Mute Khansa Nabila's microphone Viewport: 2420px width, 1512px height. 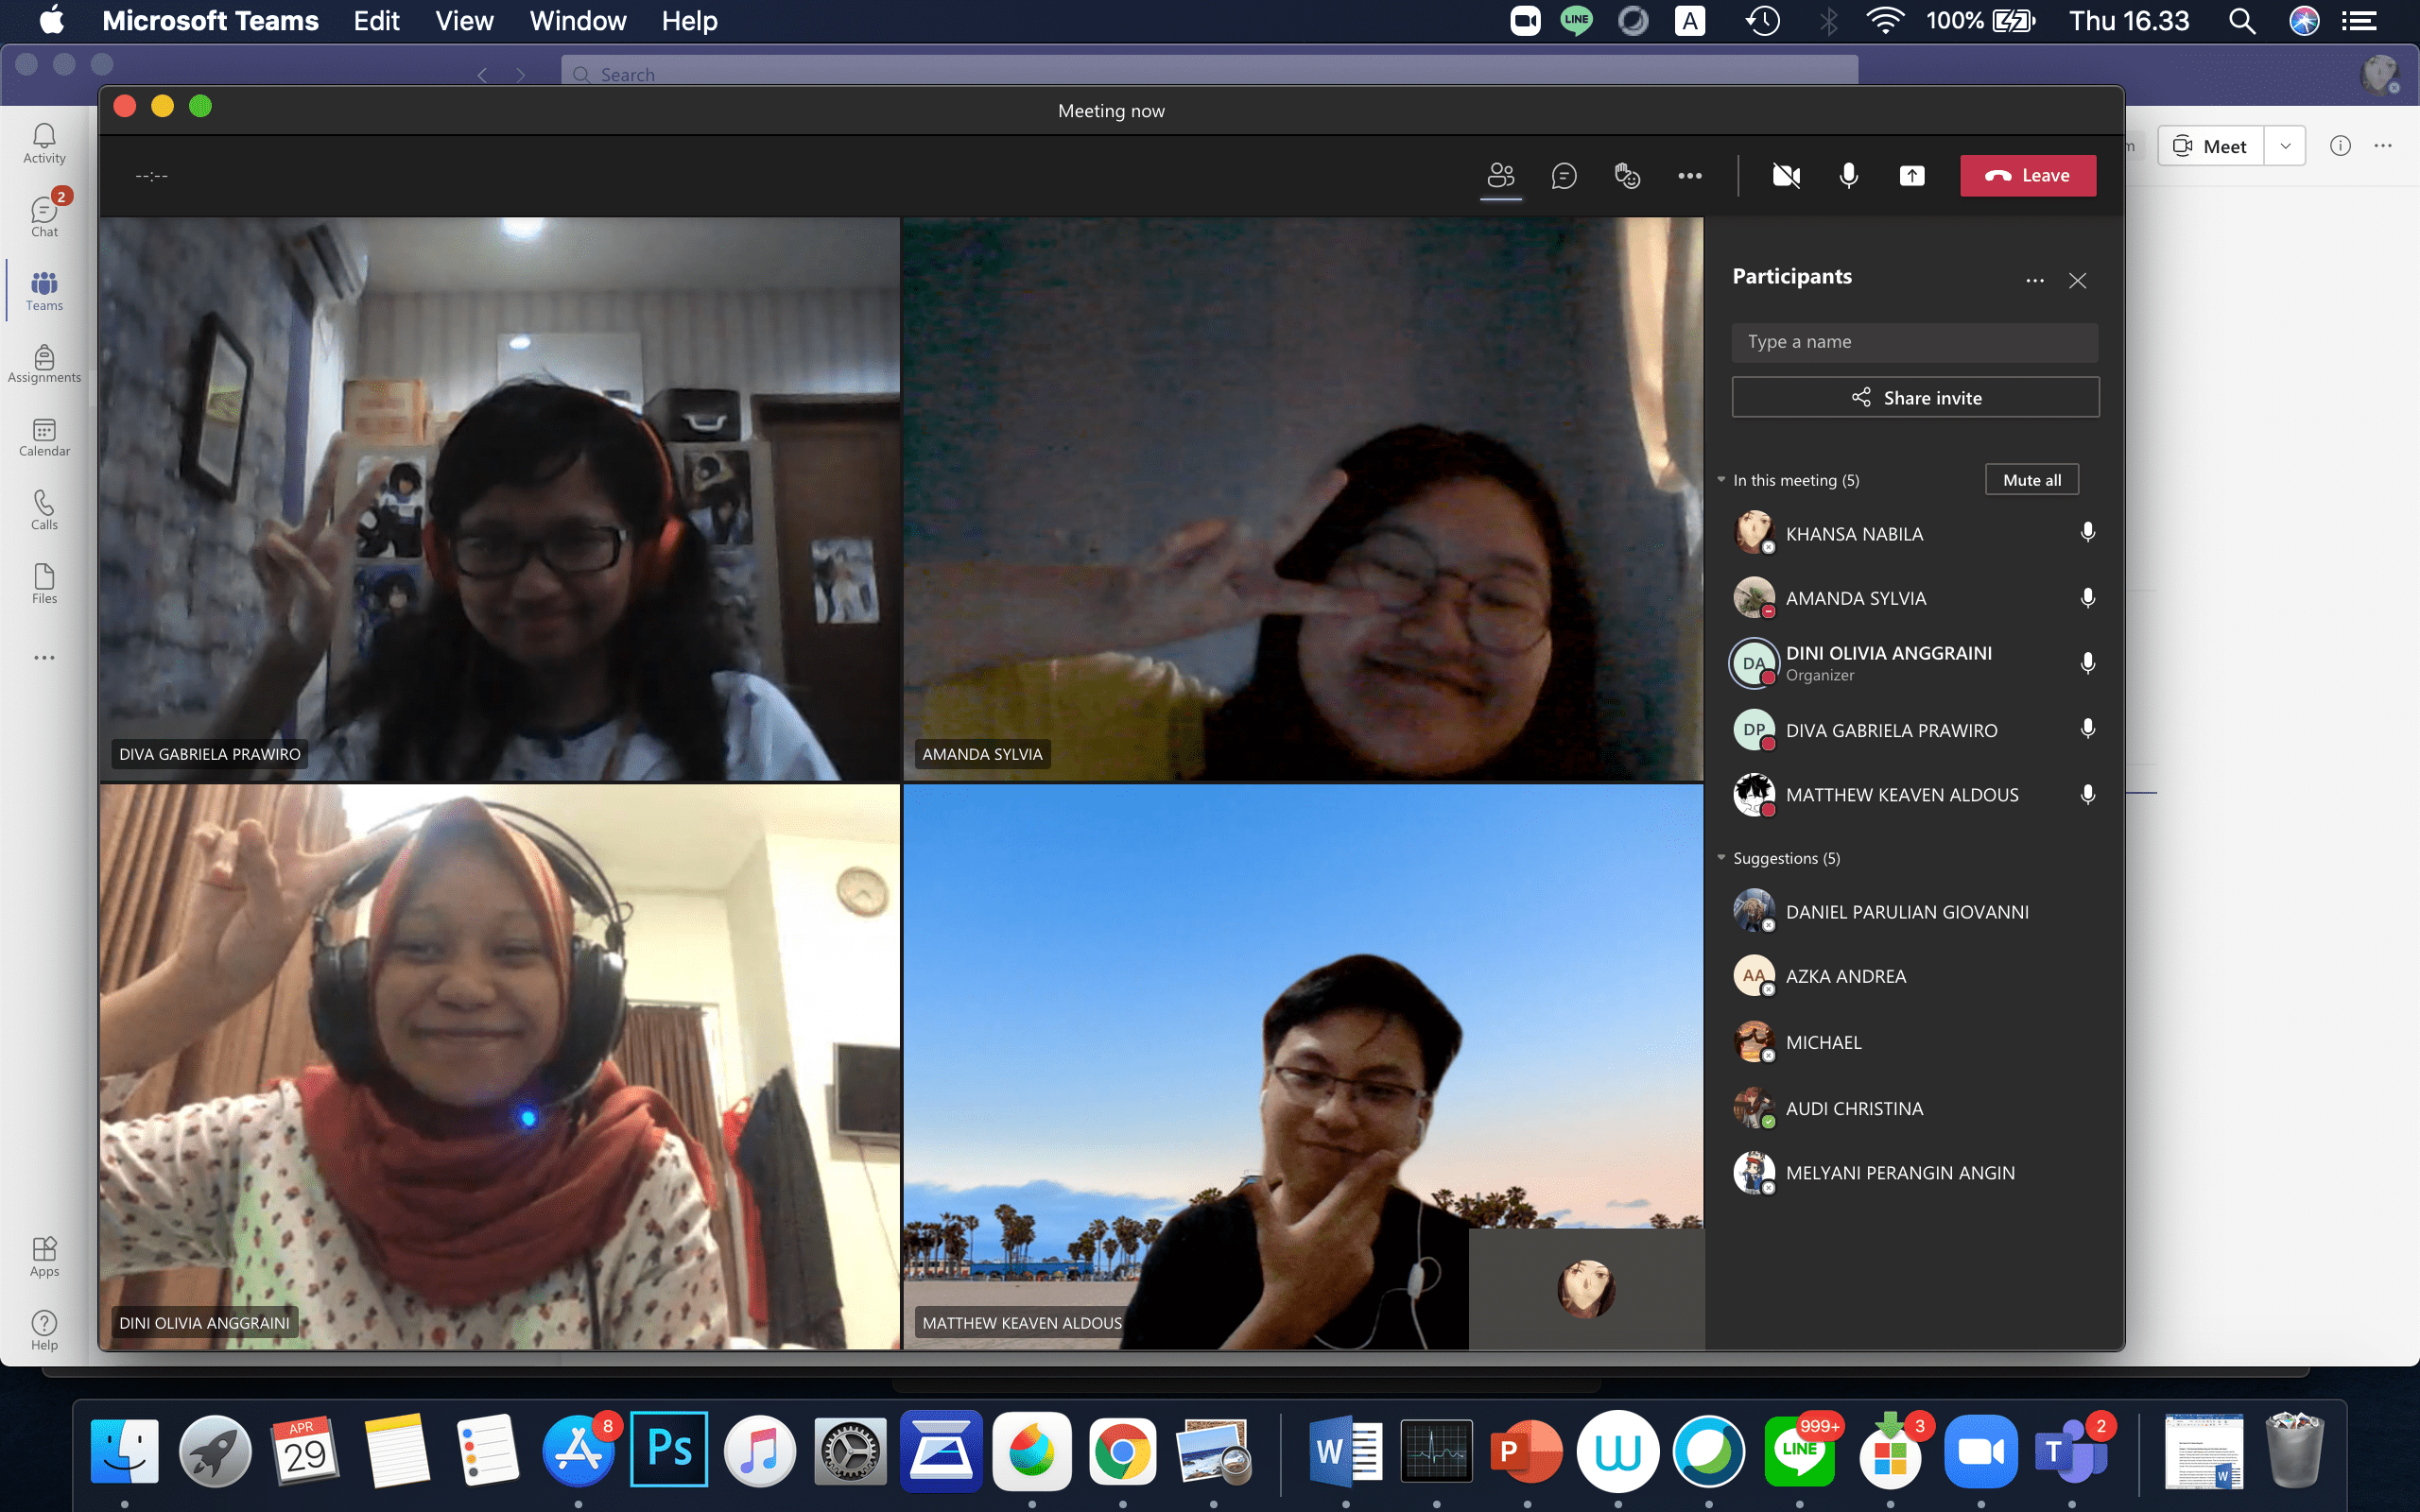pyautogui.click(x=2088, y=533)
